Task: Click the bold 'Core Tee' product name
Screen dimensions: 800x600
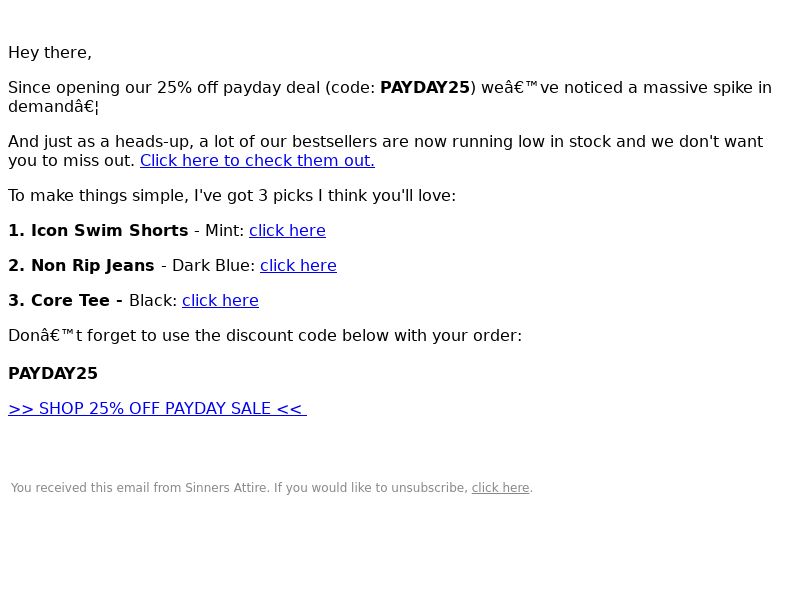Action: (x=70, y=301)
